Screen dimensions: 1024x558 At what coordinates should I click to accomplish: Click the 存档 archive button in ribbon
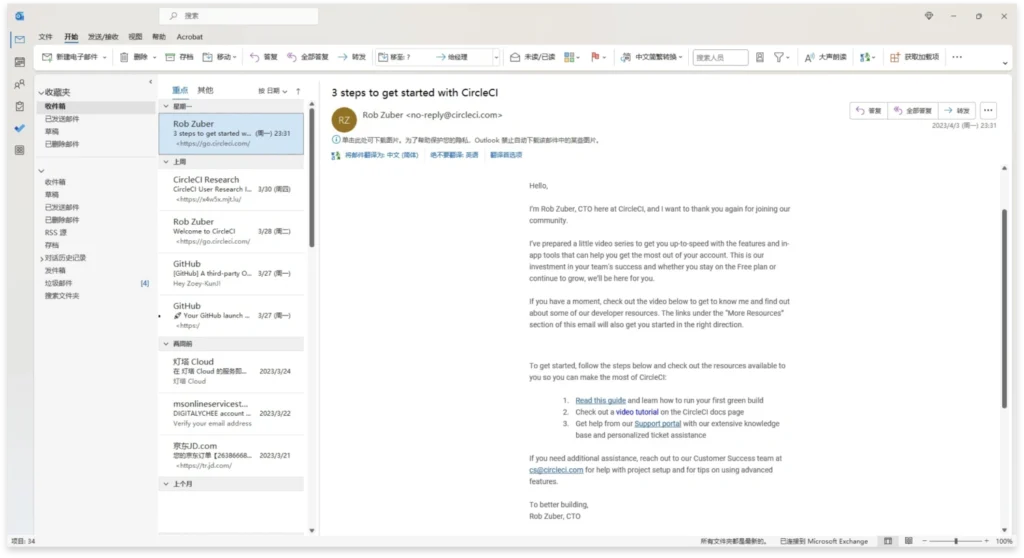pos(180,57)
